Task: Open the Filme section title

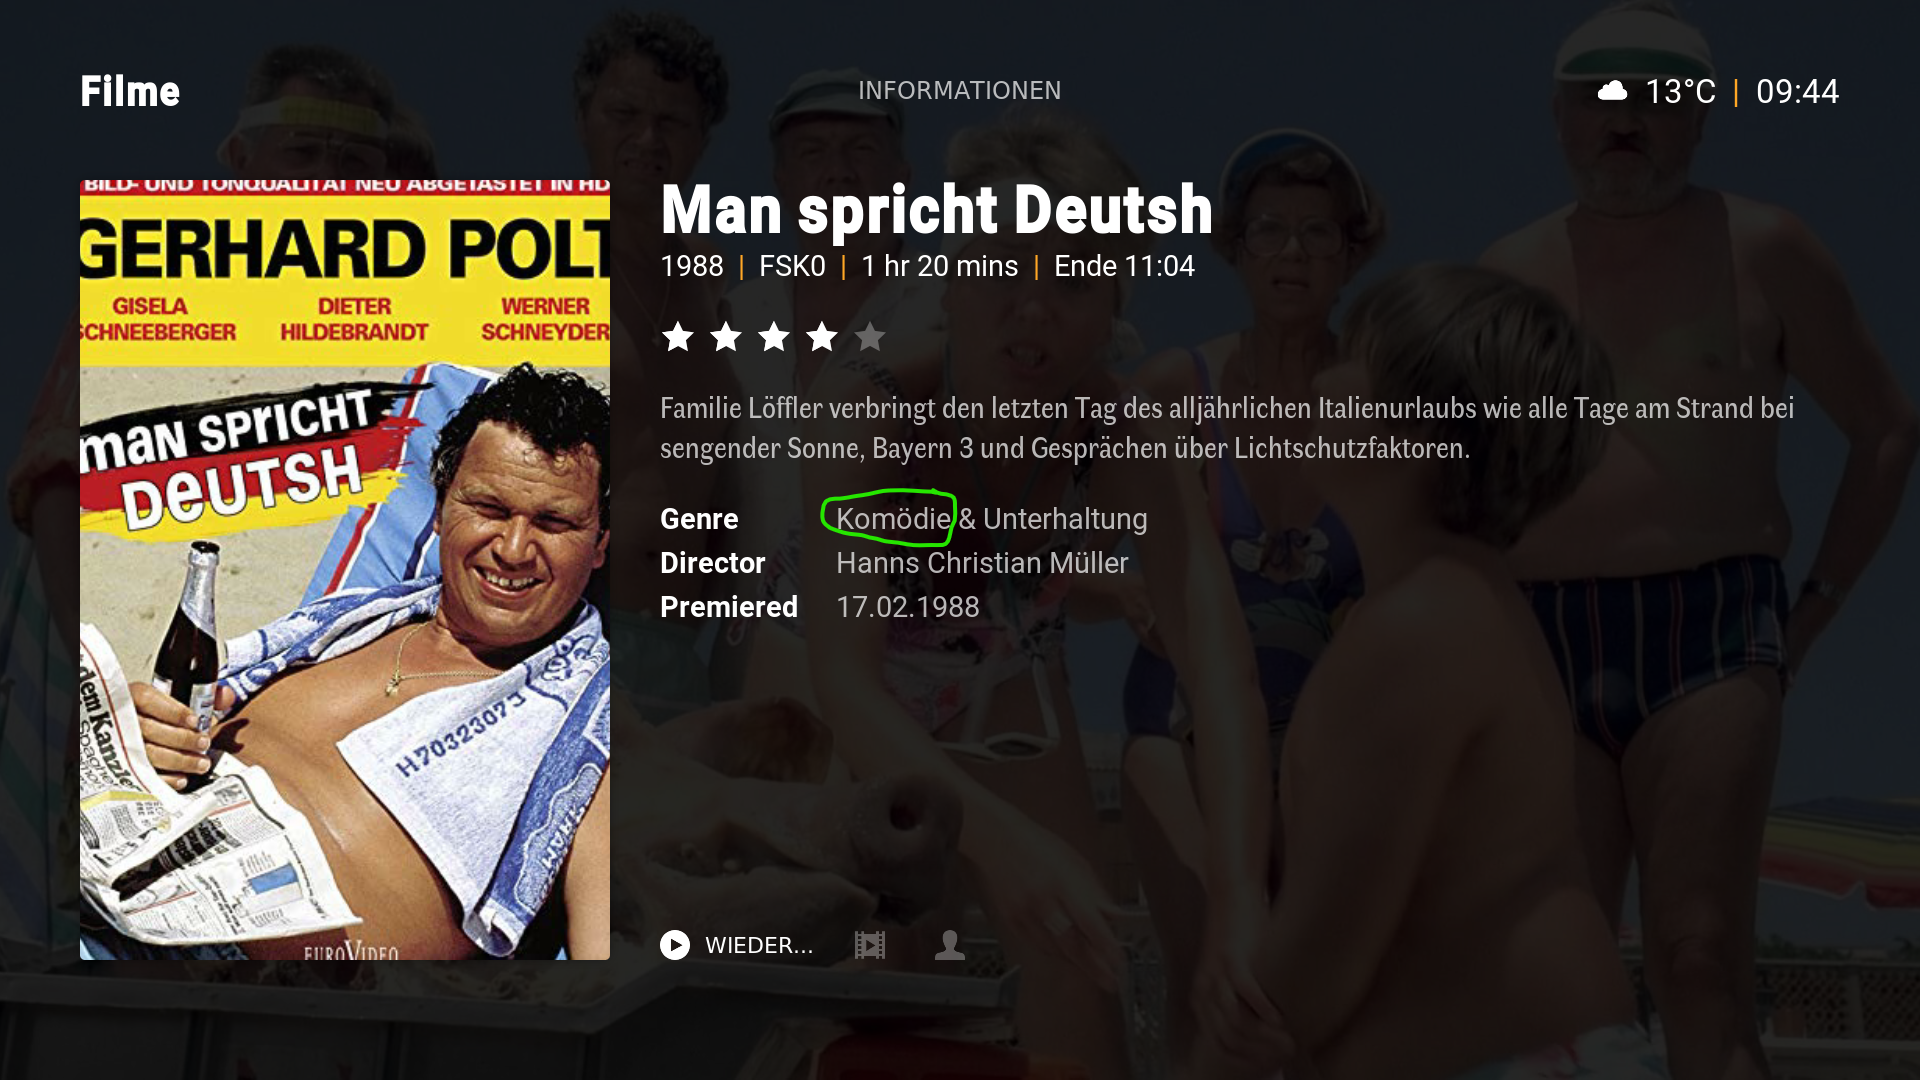Action: (130, 92)
